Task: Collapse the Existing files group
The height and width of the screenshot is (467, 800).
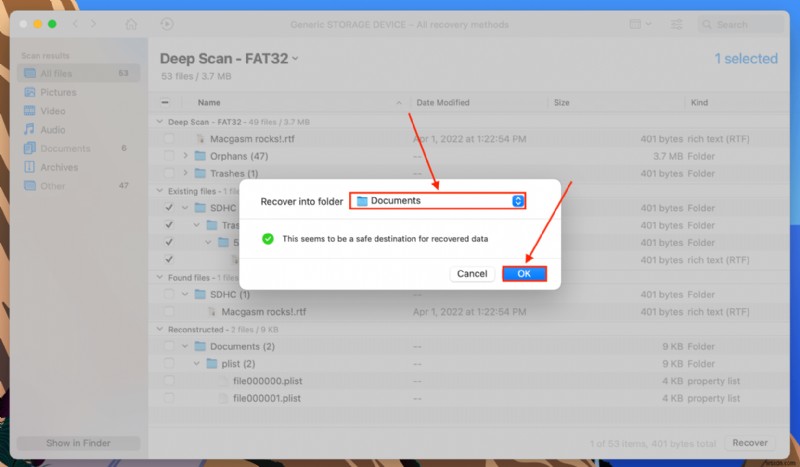Action: pos(160,191)
